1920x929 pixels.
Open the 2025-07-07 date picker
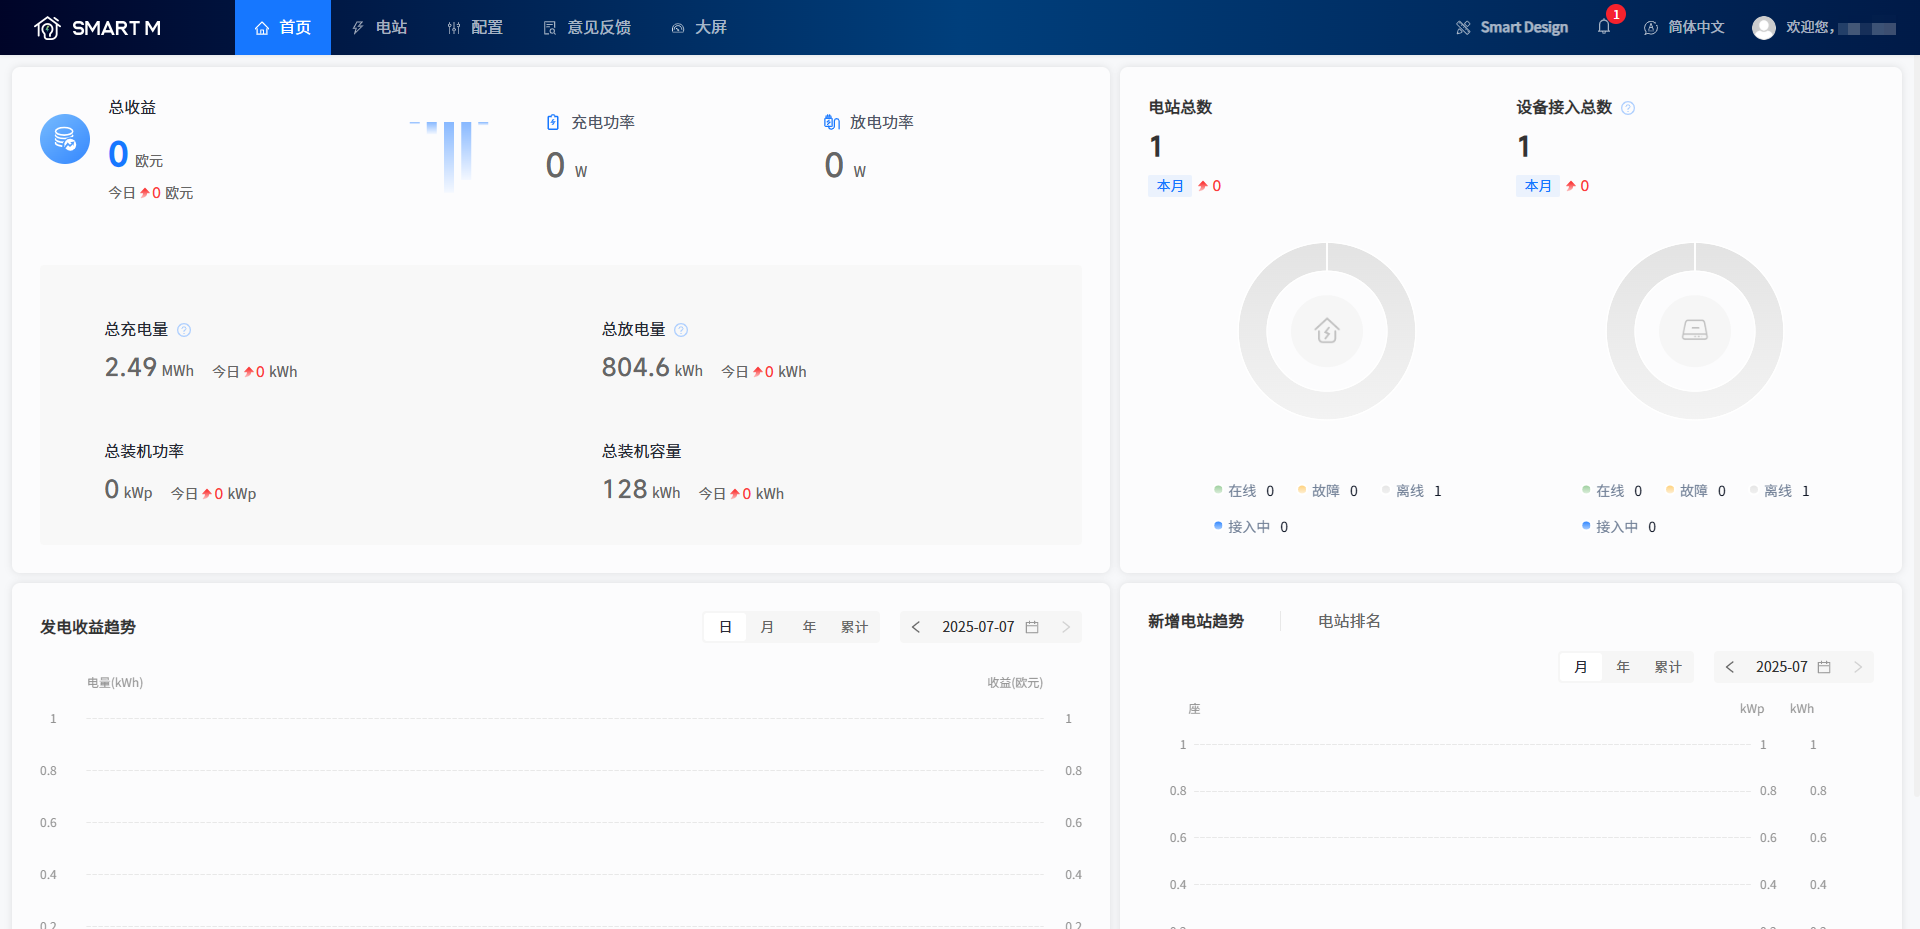coord(989,627)
